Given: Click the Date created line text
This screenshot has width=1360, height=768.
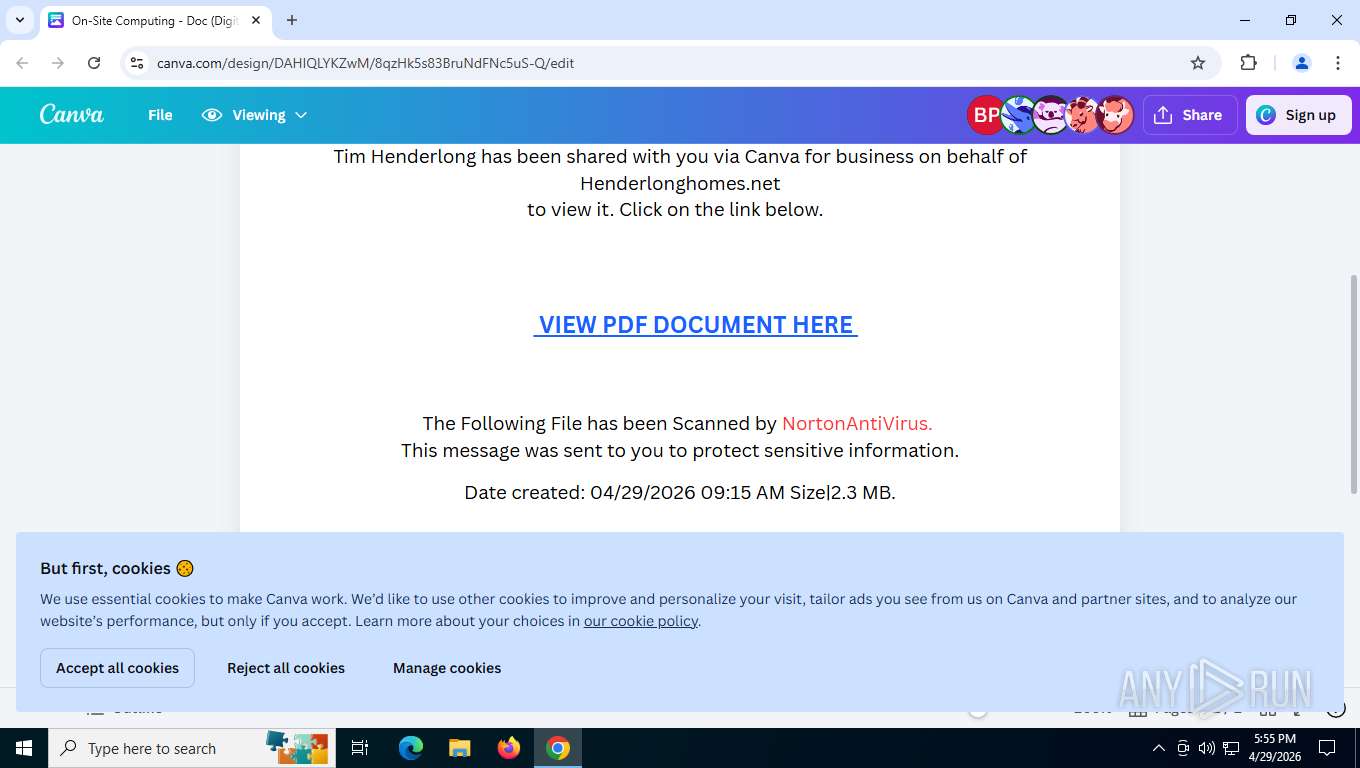Looking at the screenshot, I should pyautogui.click(x=680, y=492).
